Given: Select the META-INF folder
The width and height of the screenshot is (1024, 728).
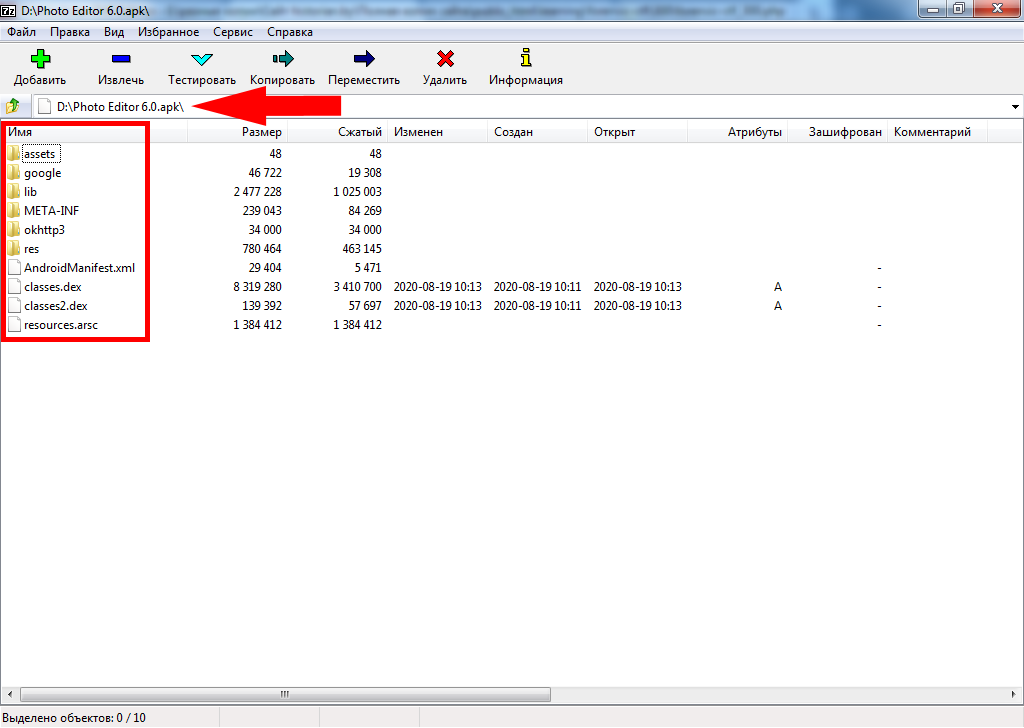Looking at the screenshot, I should (x=52, y=211).
